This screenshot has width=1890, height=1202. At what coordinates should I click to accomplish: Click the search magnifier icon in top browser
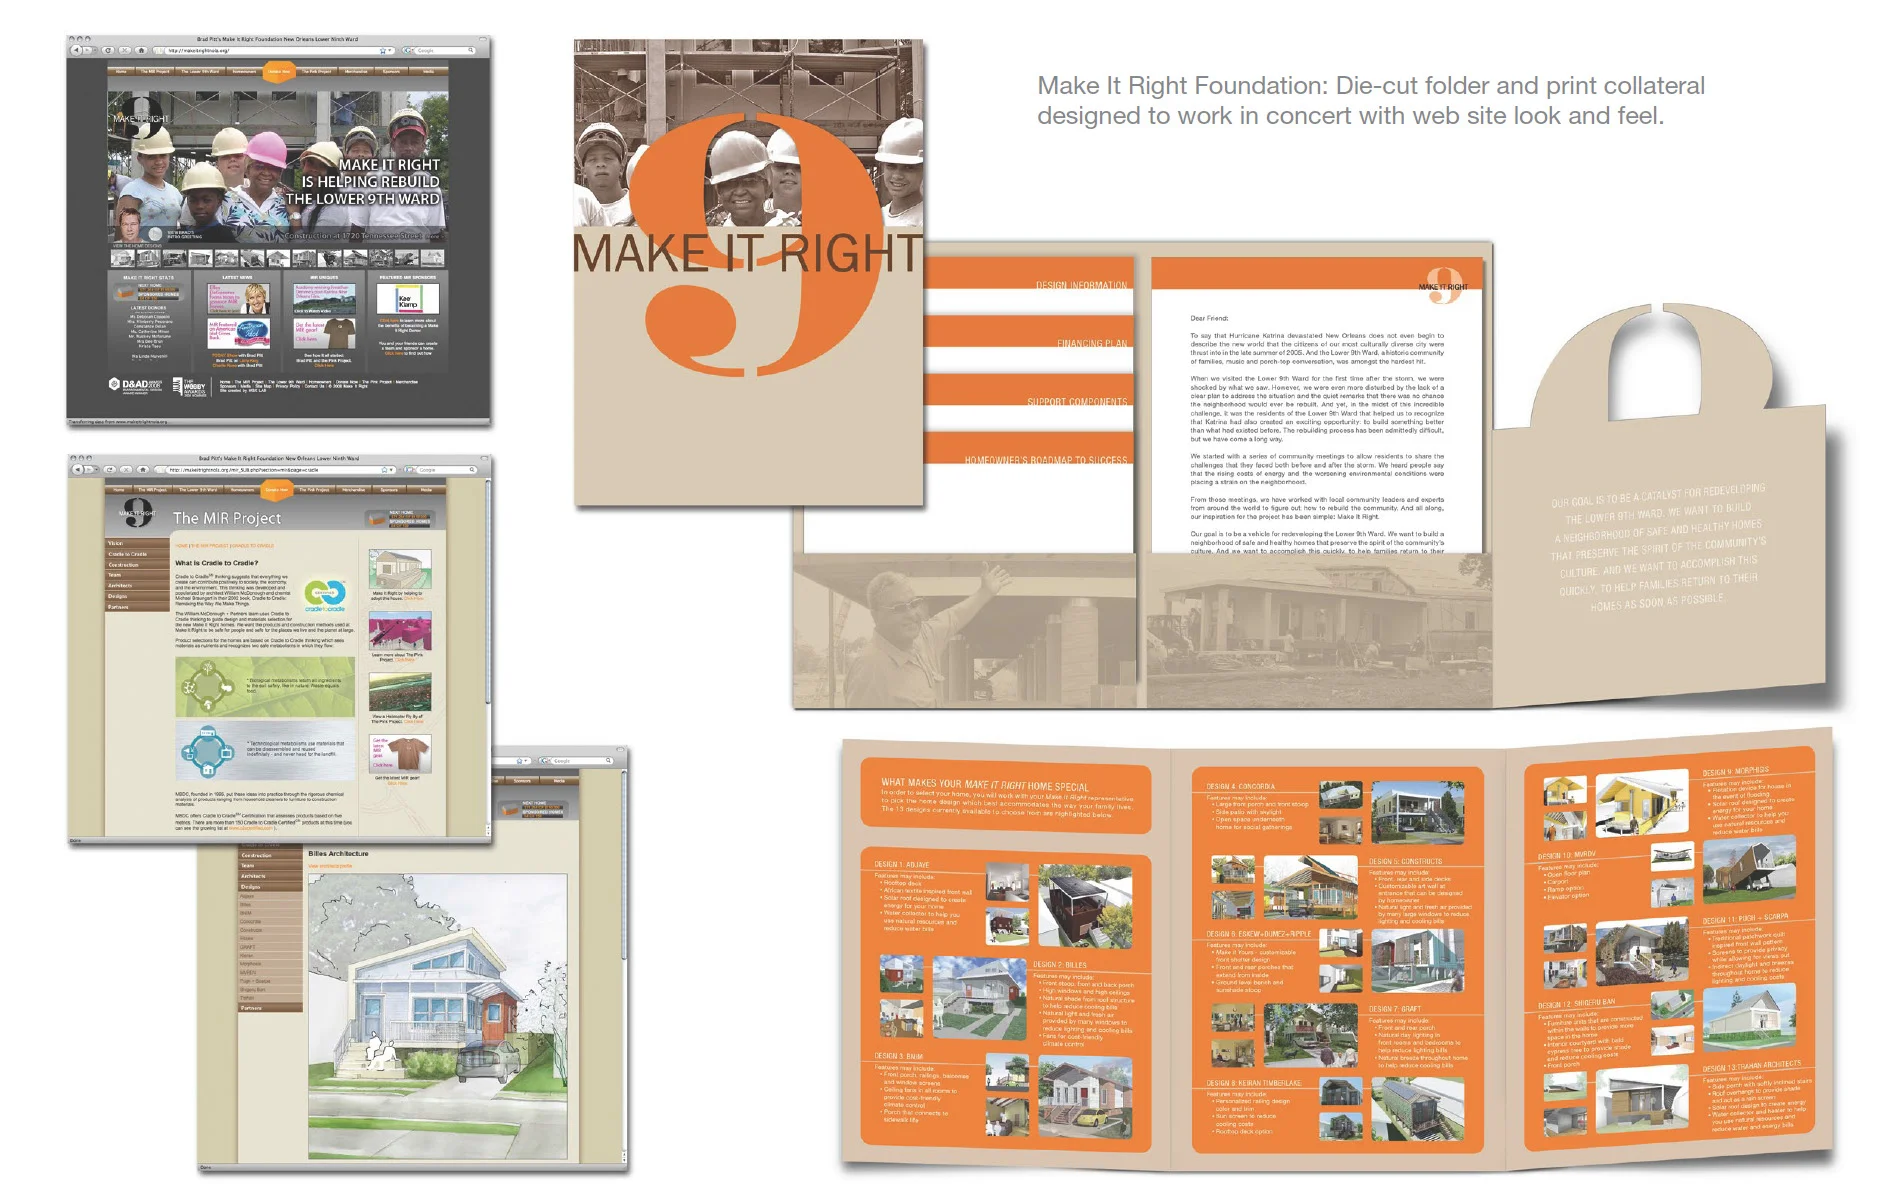[470, 50]
